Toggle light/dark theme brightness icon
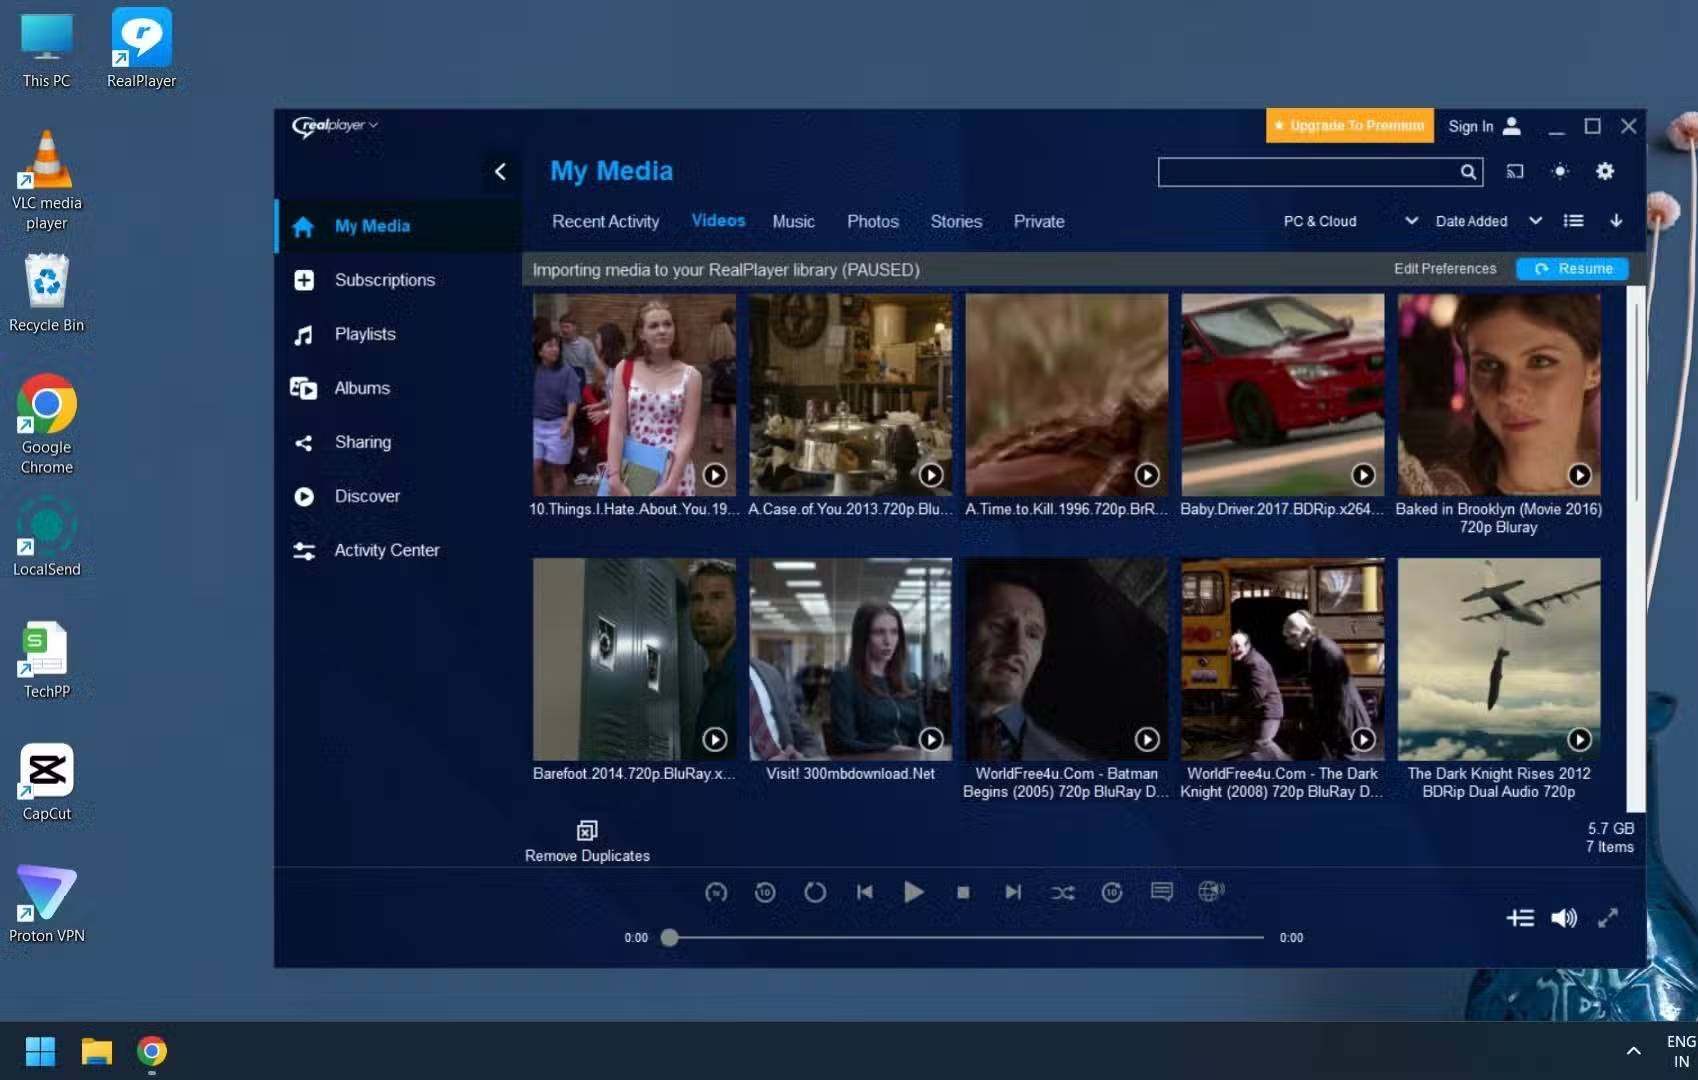The height and width of the screenshot is (1080, 1698). pos(1560,172)
